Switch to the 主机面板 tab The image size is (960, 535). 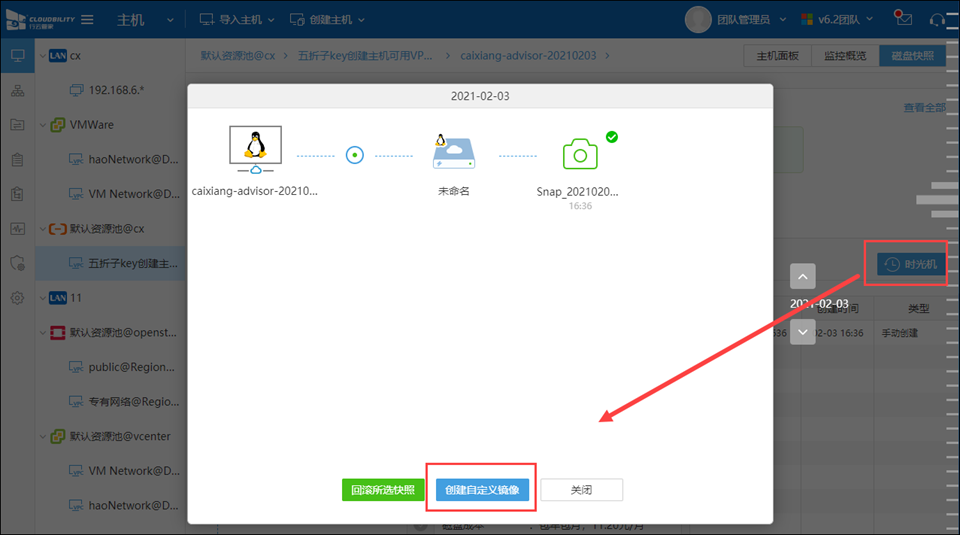(778, 56)
